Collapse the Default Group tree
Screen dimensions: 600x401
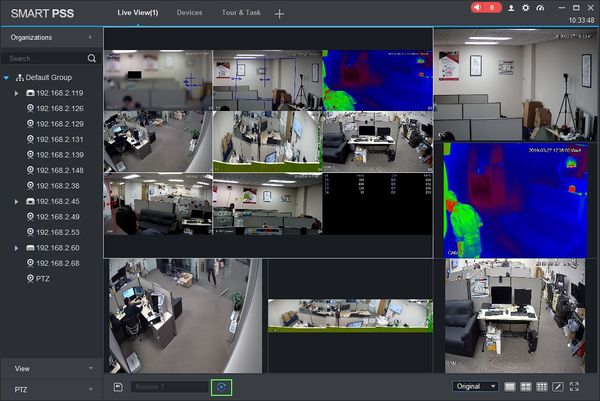pos(6,78)
